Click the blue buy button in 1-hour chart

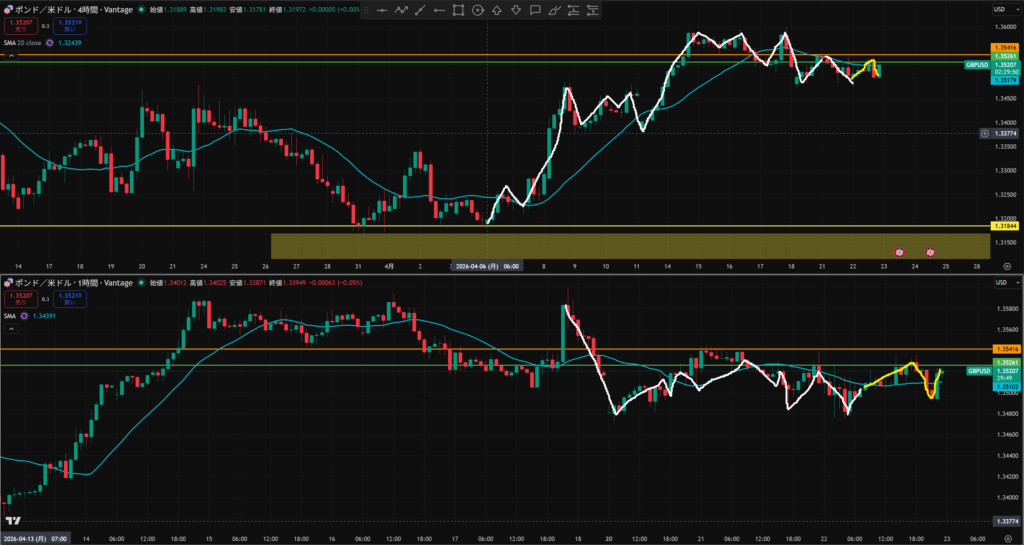coord(70,299)
